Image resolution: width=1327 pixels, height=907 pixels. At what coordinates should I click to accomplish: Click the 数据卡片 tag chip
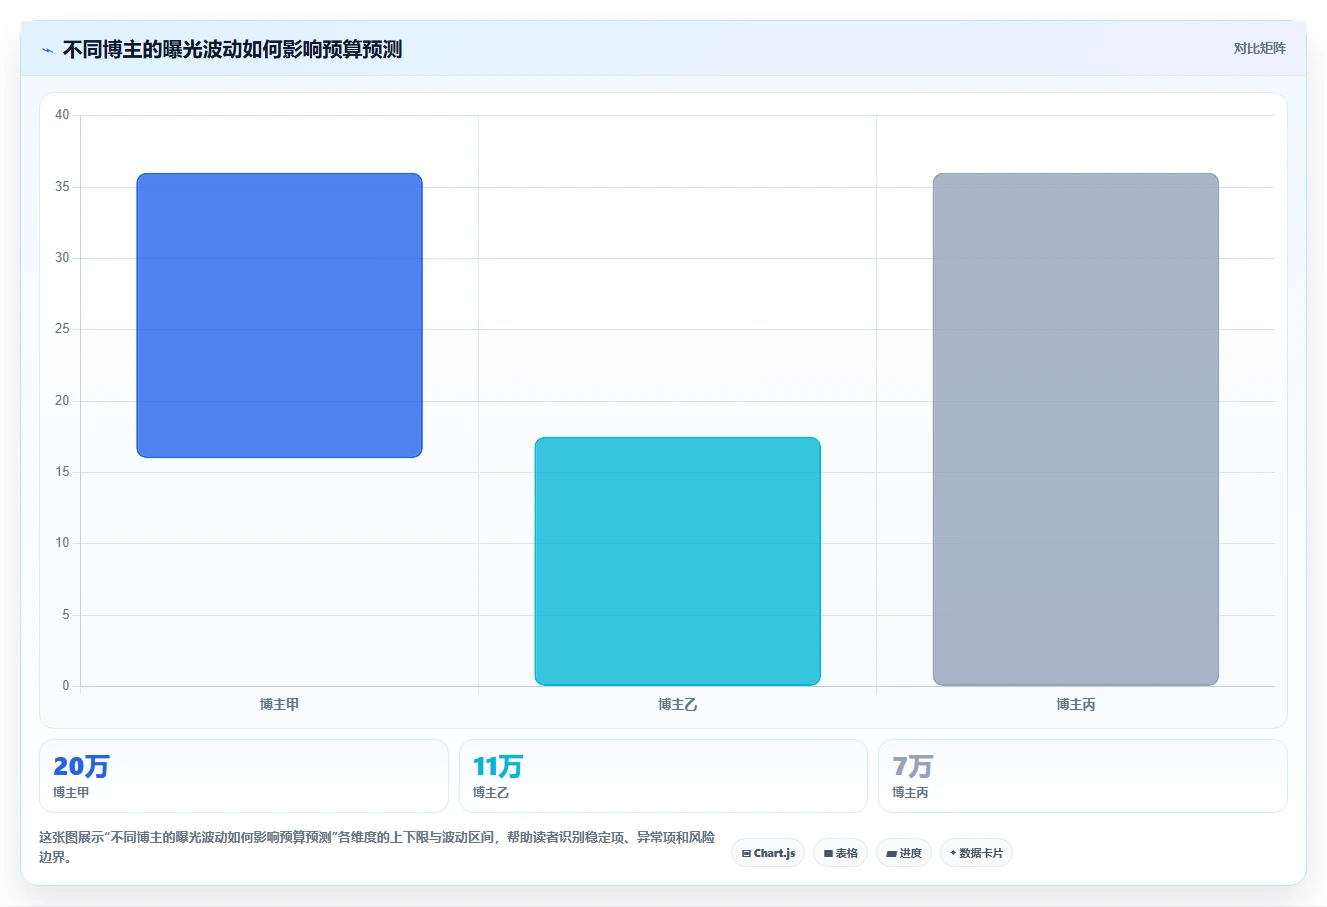click(976, 853)
